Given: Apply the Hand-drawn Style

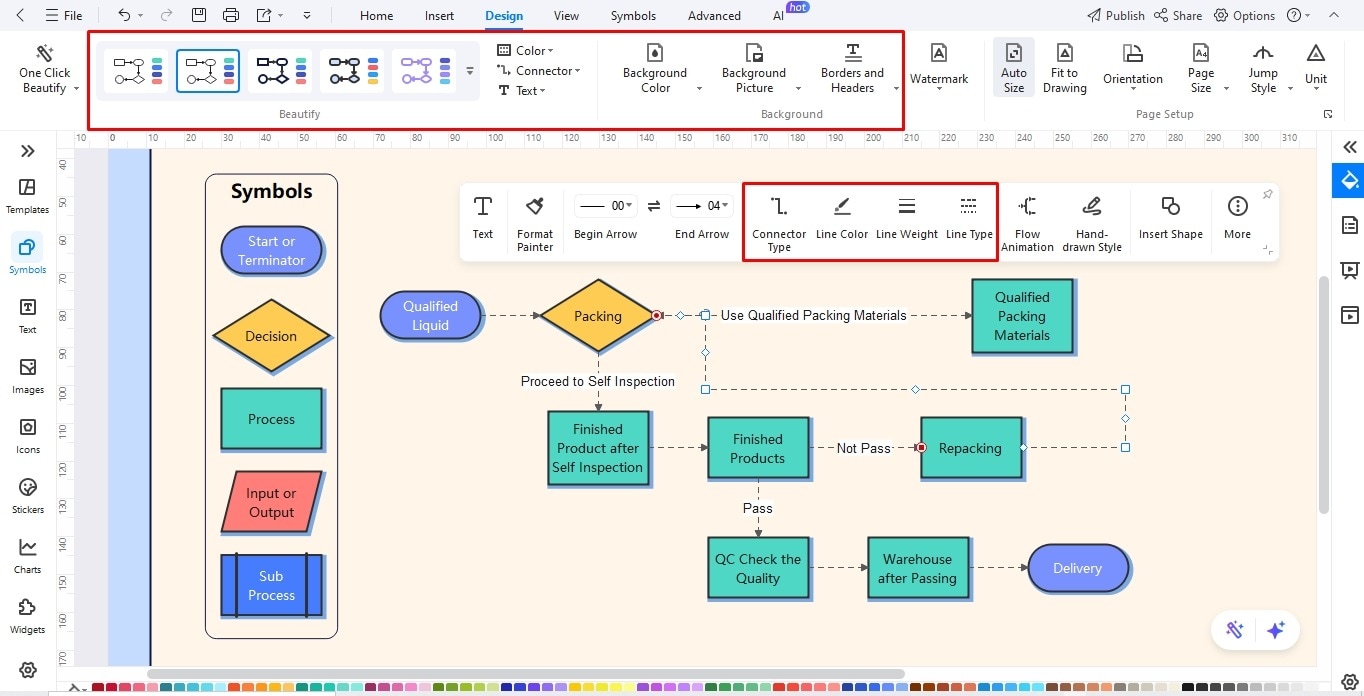Looking at the screenshot, I should (1092, 223).
